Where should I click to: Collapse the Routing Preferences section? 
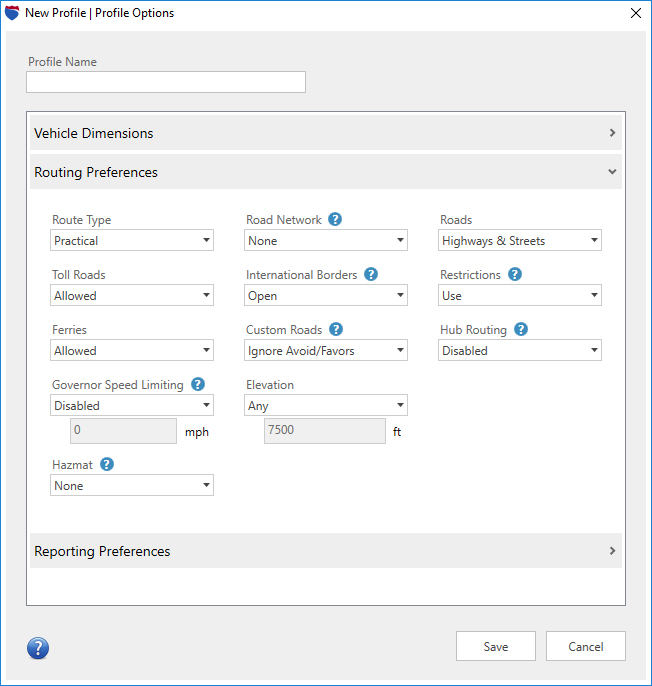point(325,172)
